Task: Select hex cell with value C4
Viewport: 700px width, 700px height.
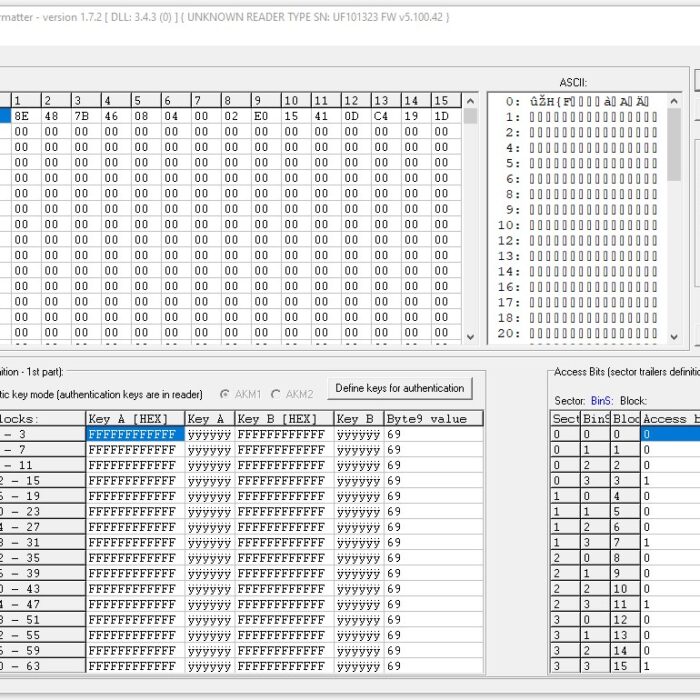Action: point(385,116)
